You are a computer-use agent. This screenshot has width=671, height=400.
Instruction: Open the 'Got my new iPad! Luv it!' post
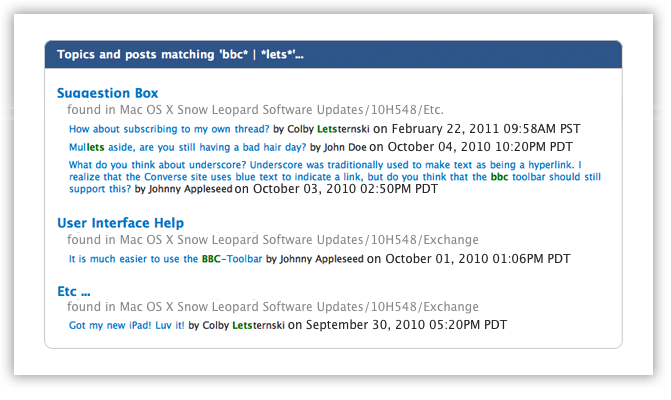pyautogui.click(x=127, y=325)
